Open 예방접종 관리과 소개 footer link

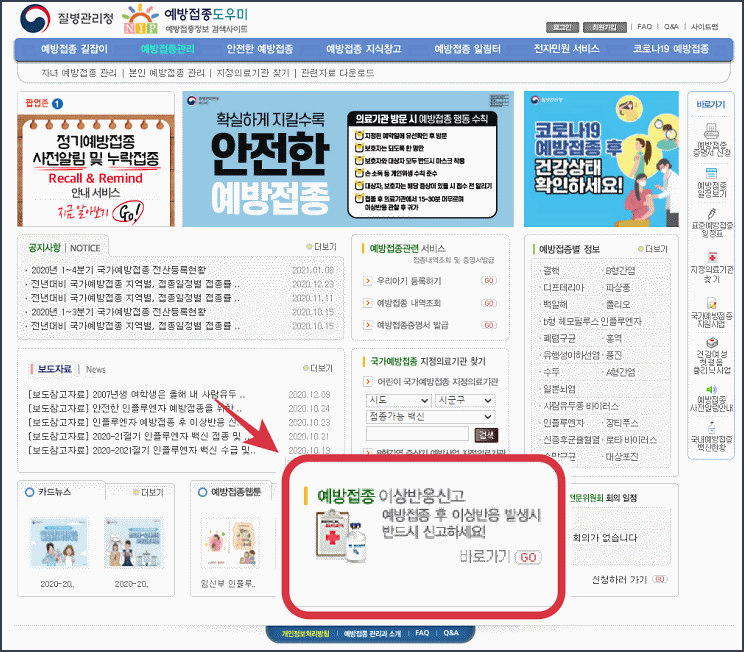tap(372, 633)
